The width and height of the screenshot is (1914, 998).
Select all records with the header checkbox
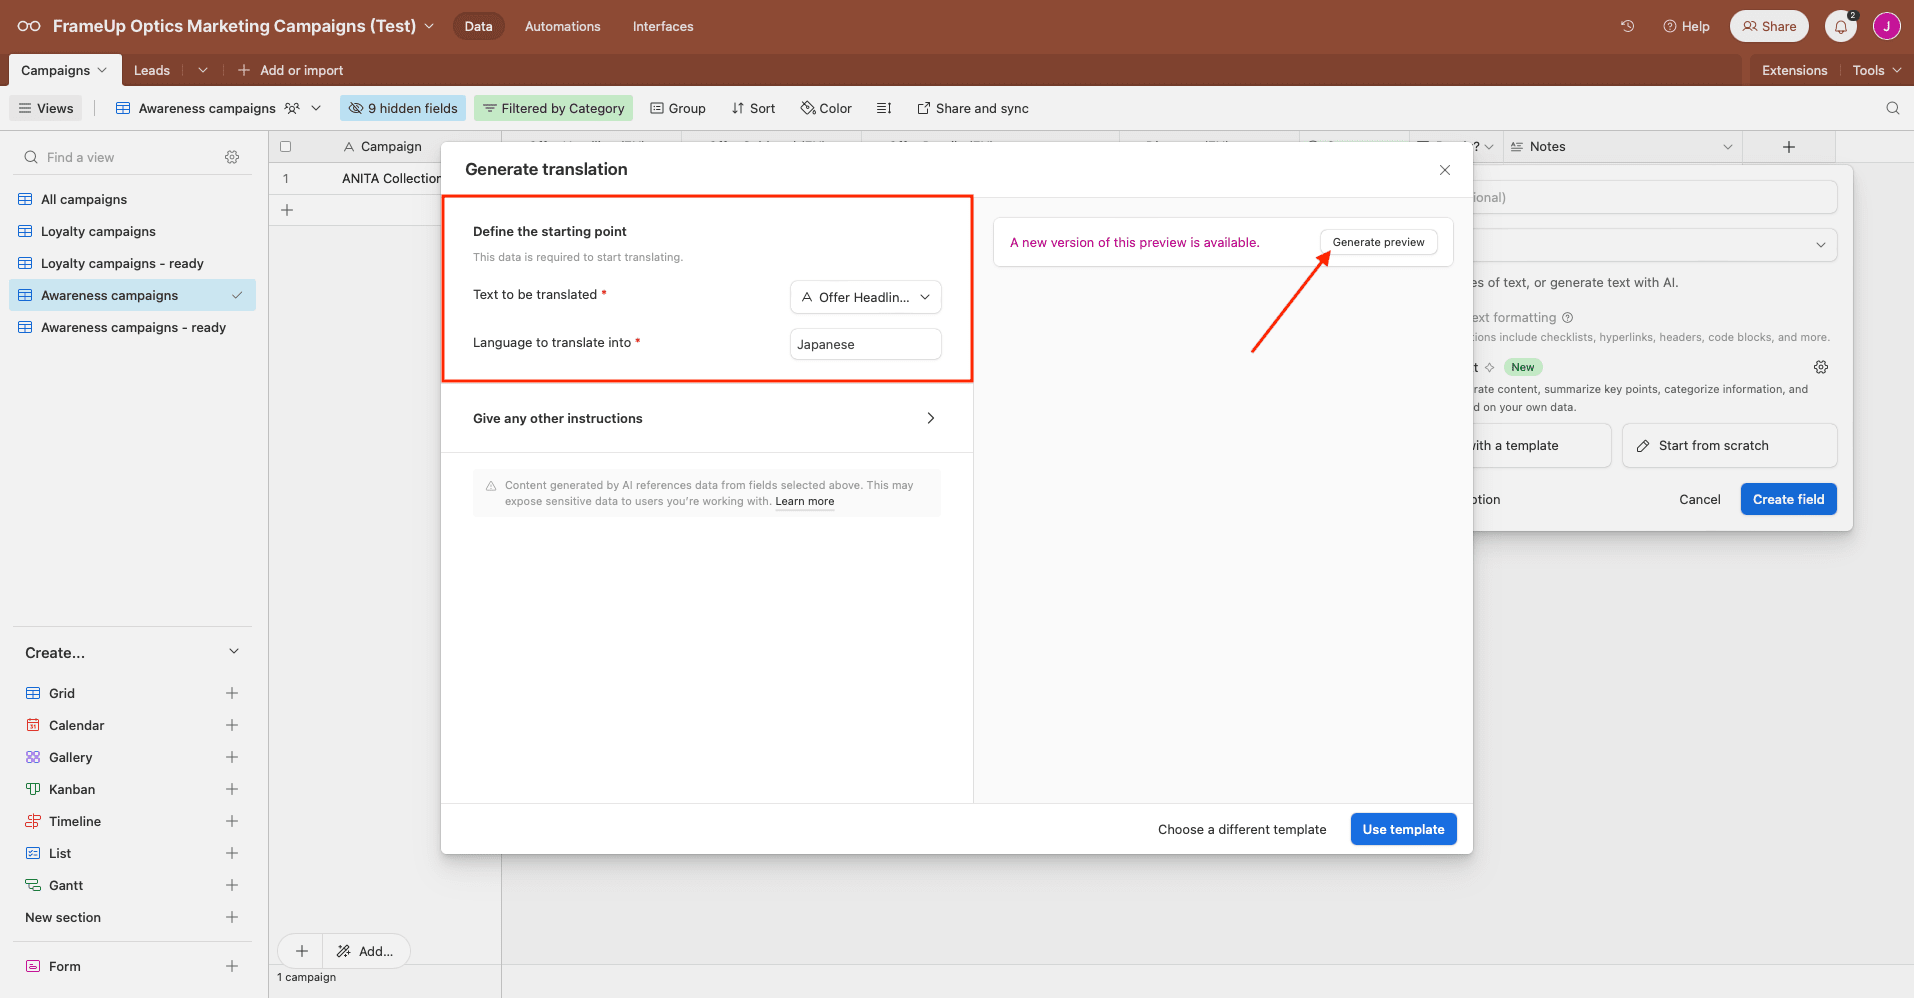(x=286, y=146)
